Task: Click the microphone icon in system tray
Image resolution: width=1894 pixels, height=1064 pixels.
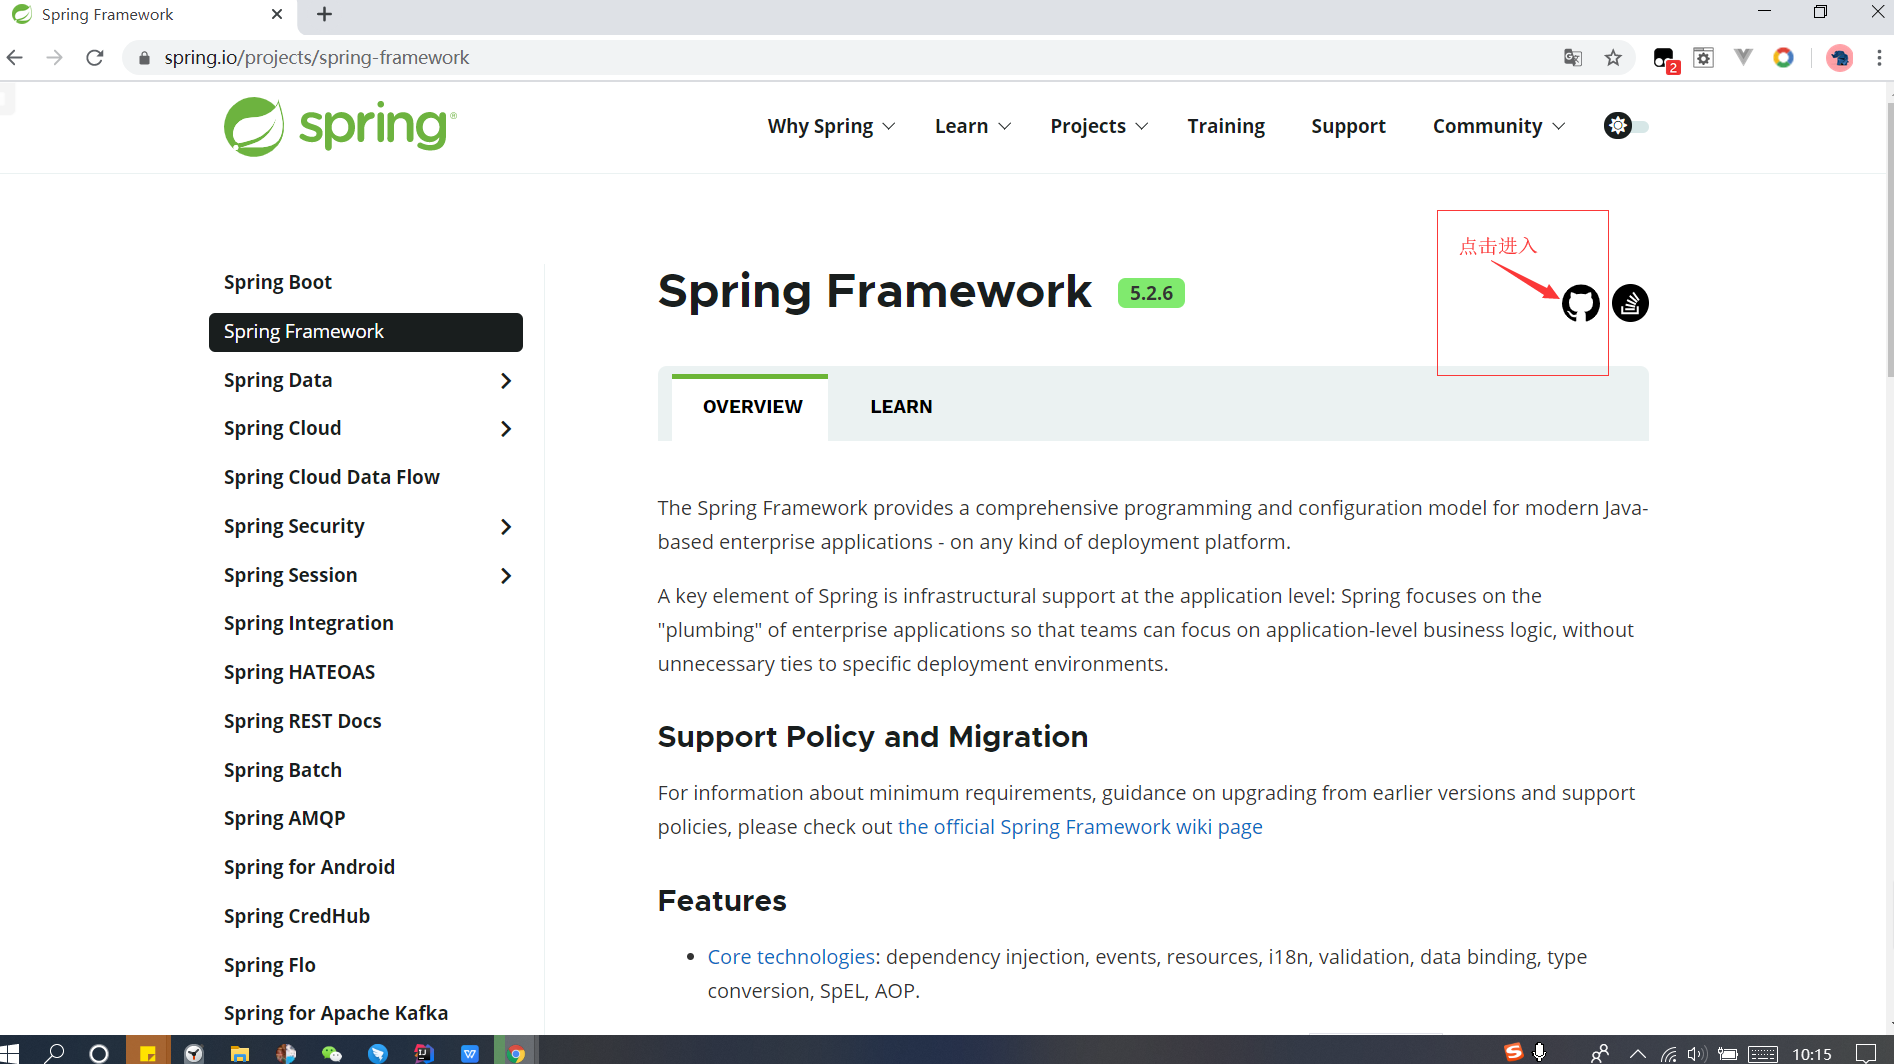Action: click(1540, 1052)
